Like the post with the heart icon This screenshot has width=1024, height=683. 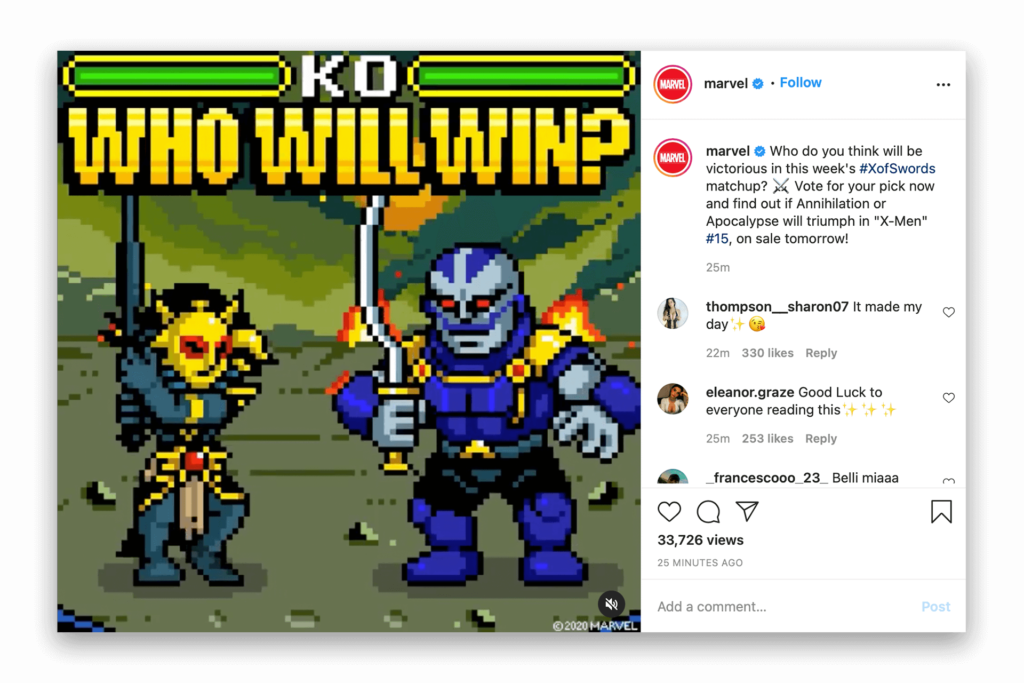669,511
